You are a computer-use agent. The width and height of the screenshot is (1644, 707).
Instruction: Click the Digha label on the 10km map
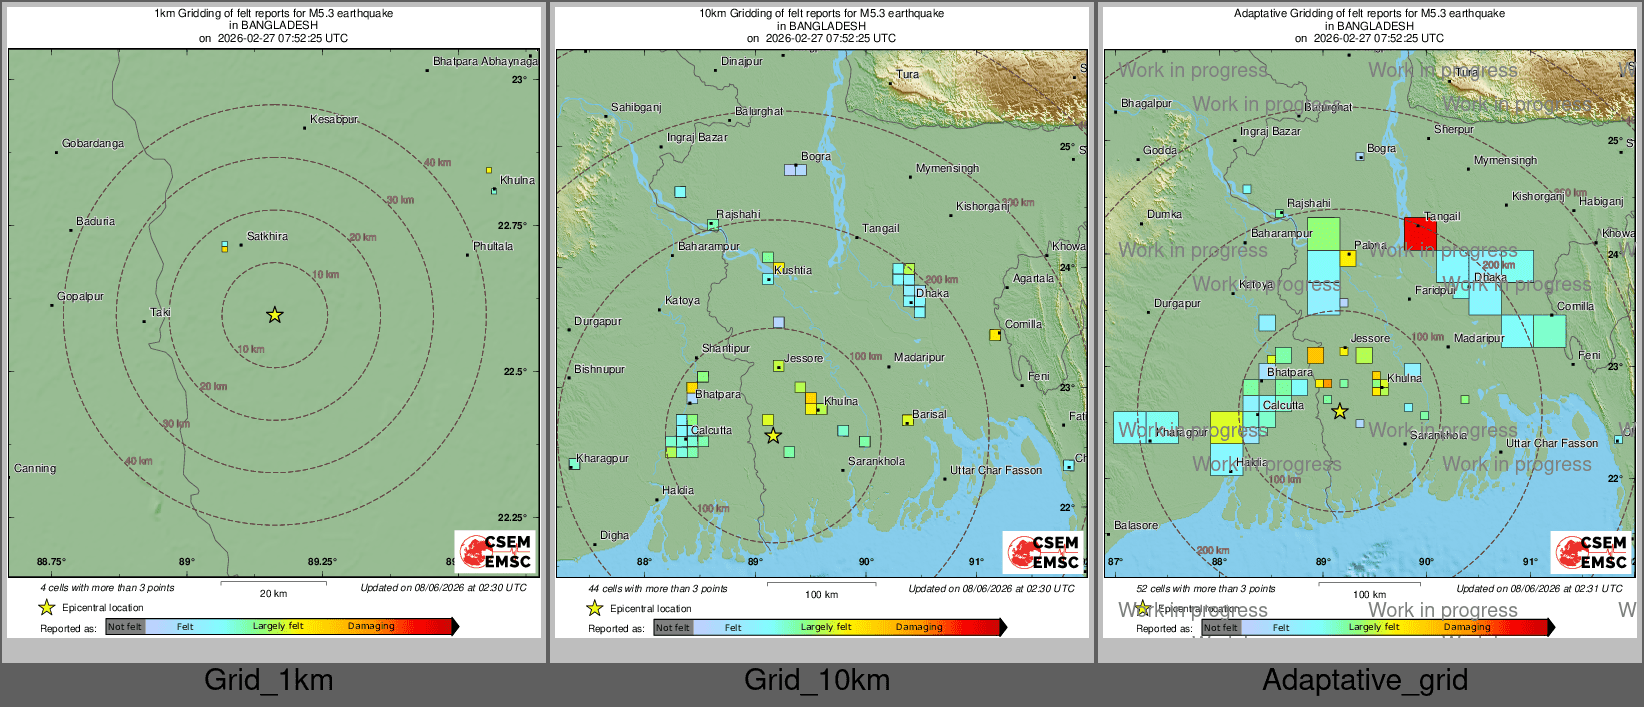614,535
